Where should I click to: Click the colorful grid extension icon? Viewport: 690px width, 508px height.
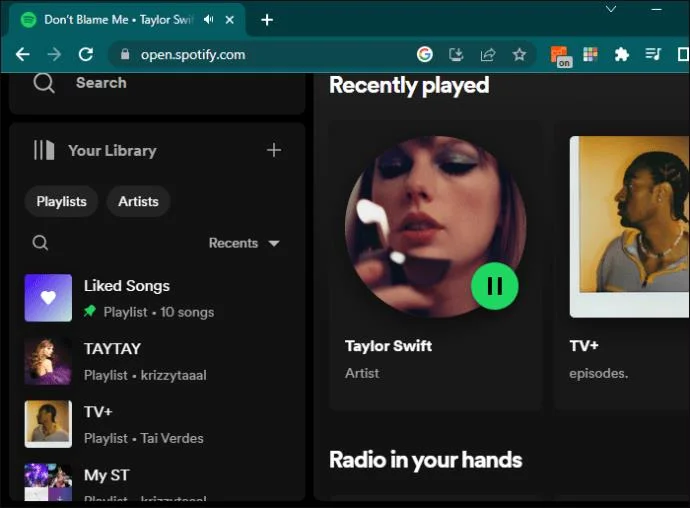590,55
